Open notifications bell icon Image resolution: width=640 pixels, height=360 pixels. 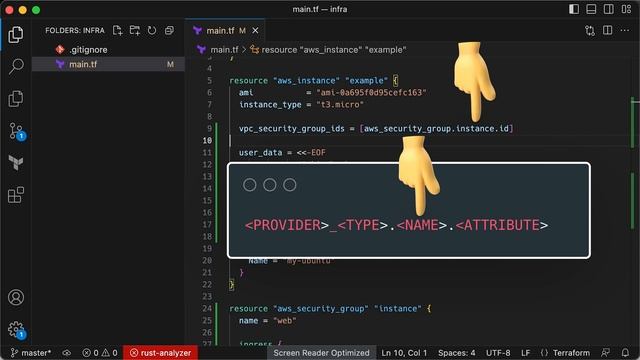click(x=625, y=353)
